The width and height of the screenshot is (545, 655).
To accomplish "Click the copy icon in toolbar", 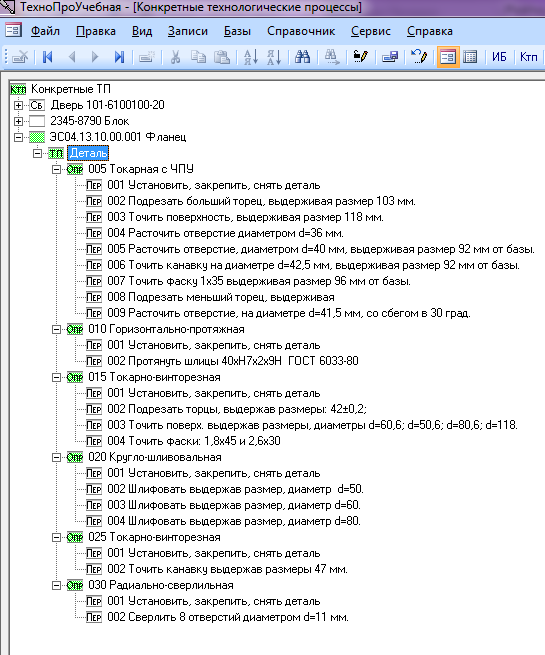I will pyautogui.click(x=198, y=56).
